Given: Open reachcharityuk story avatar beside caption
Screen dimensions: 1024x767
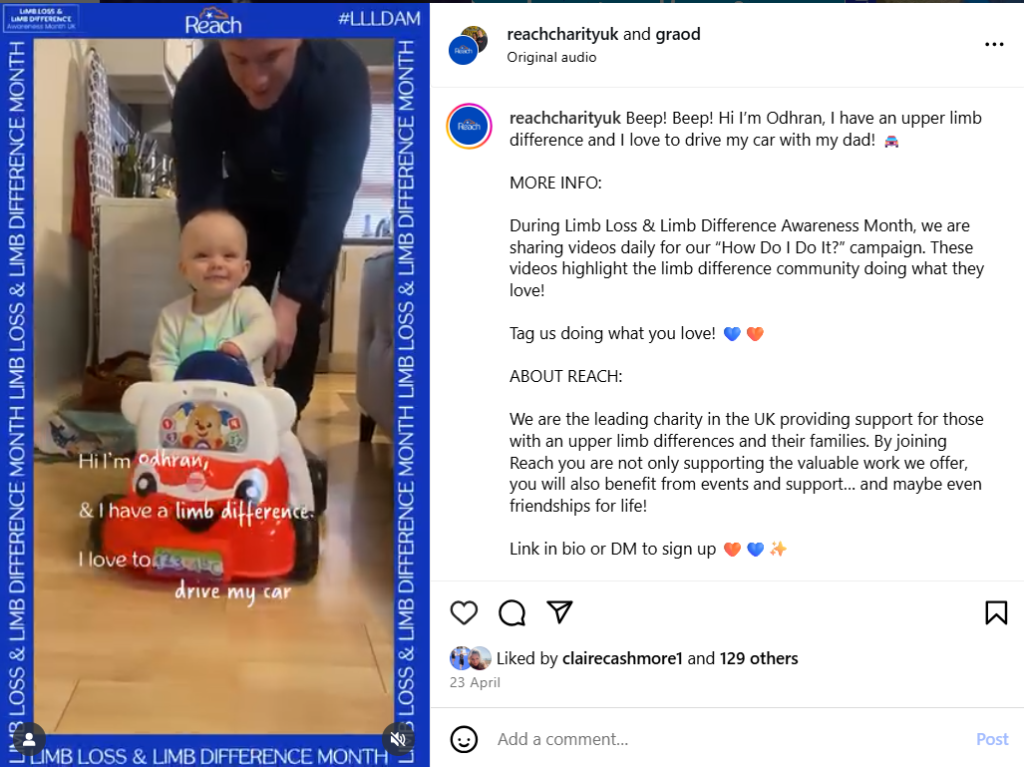Looking at the screenshot, I should (469, 126).
